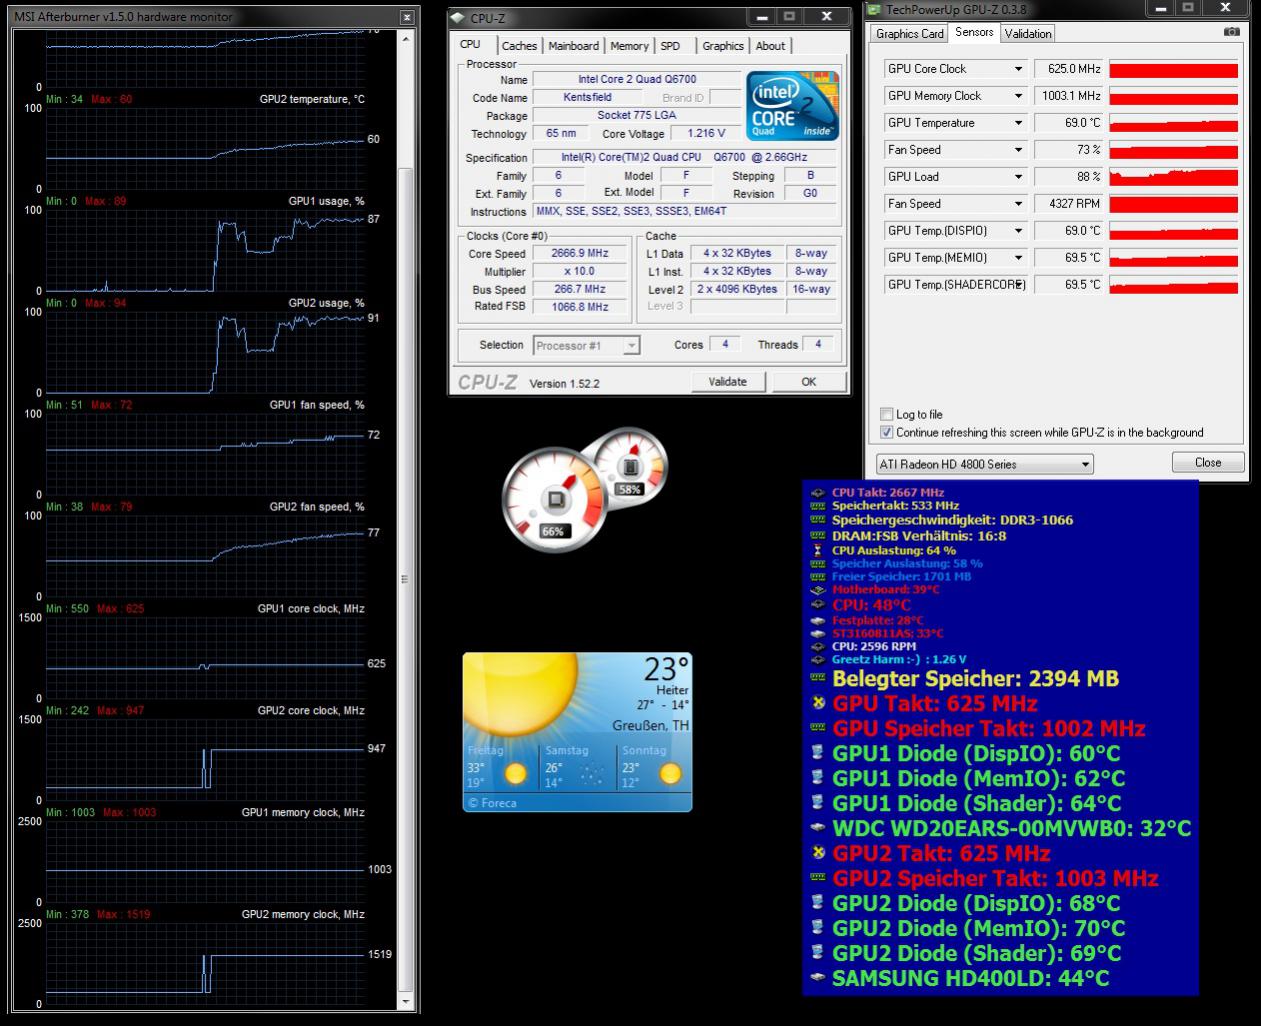Click GPU Load red history graph
The width and height of the screenshot is (1261, 1026).
pyautogui.click(x=1173, y=178)
